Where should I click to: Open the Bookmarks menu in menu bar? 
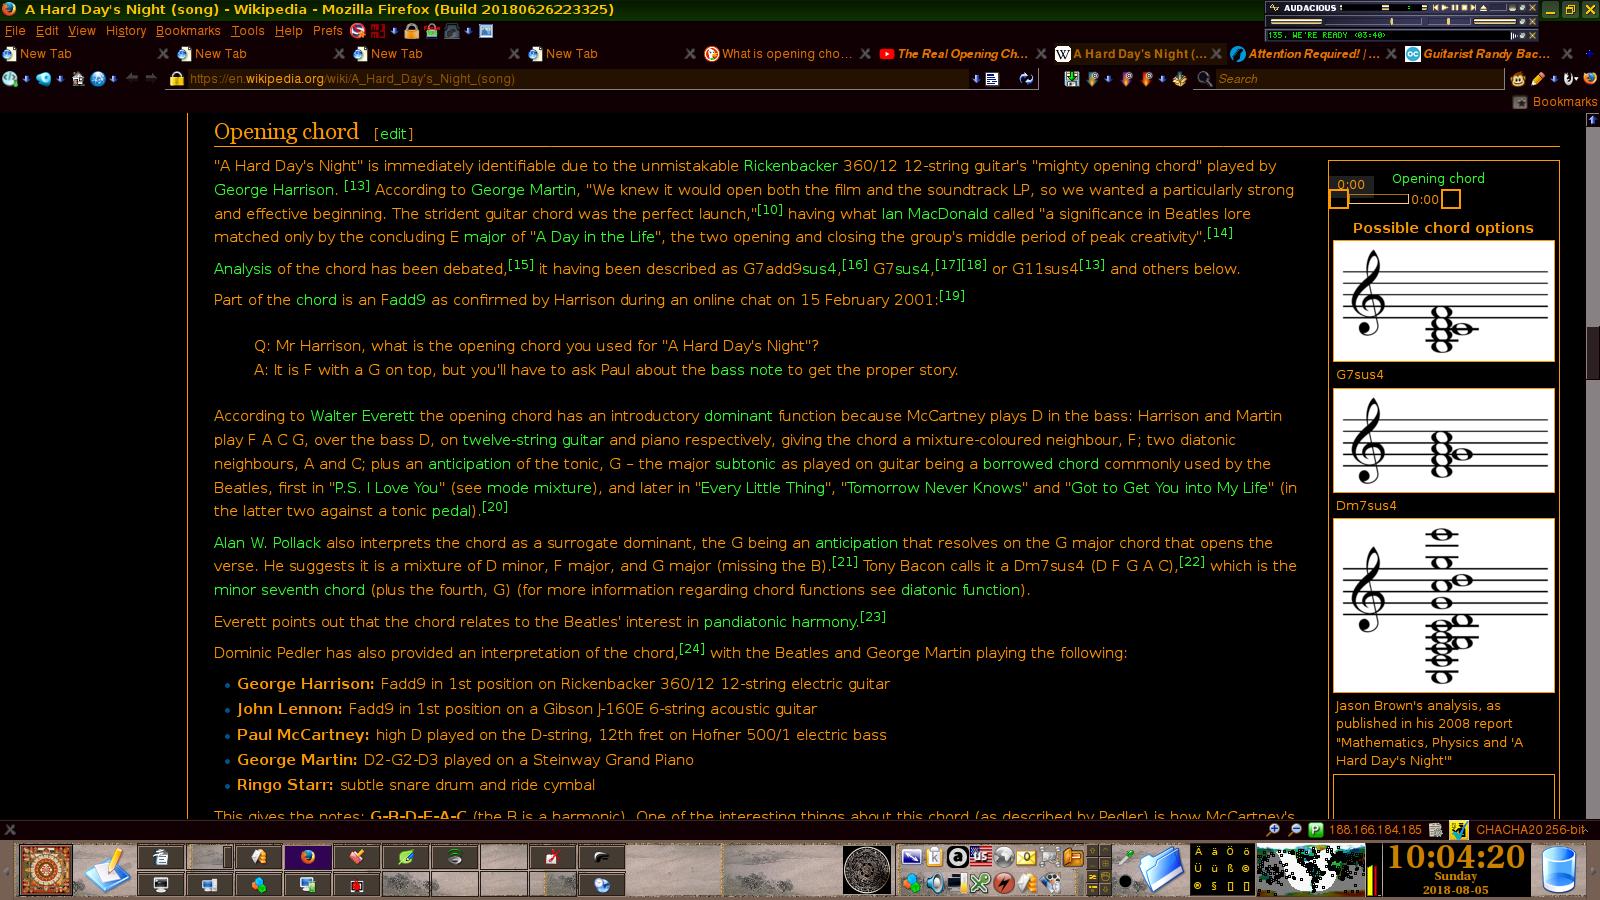pyautogui.click(x=188, y=31)
